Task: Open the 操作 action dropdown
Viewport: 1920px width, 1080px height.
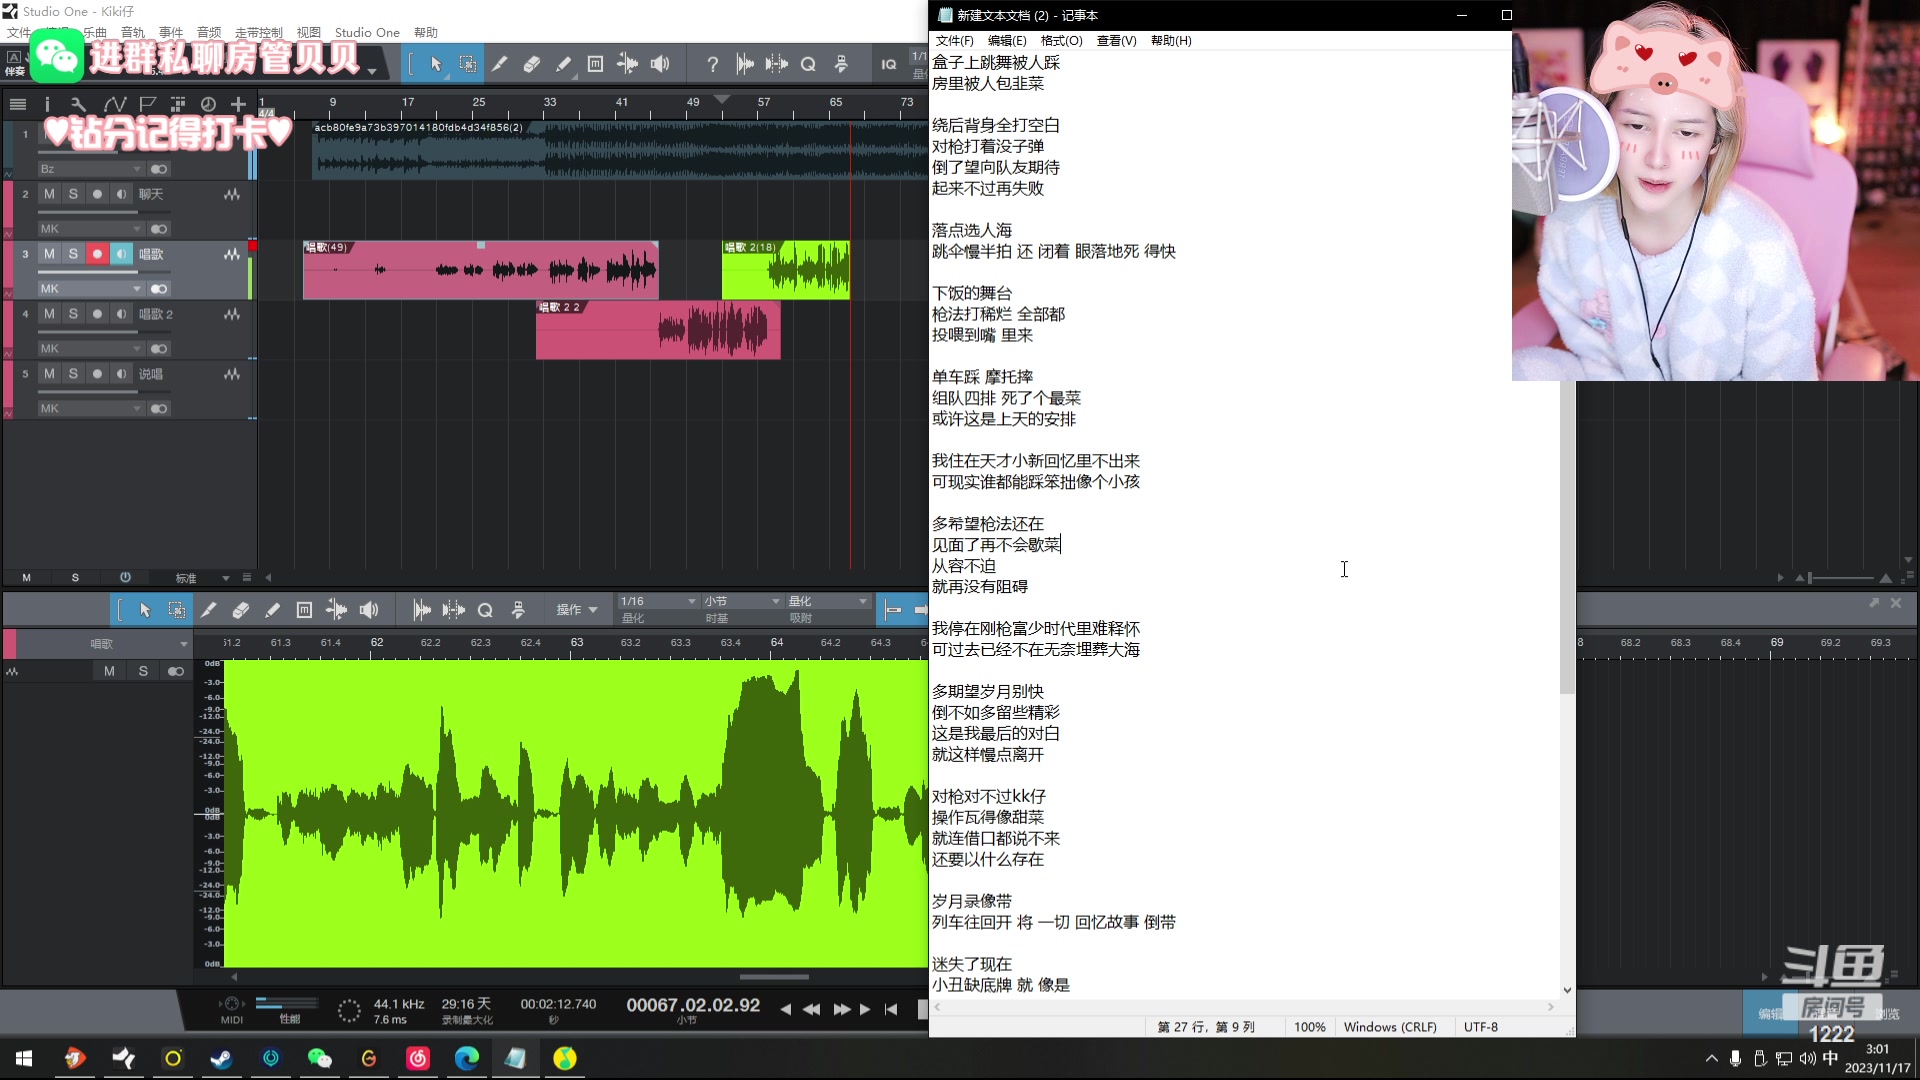Action: point(577,610)
